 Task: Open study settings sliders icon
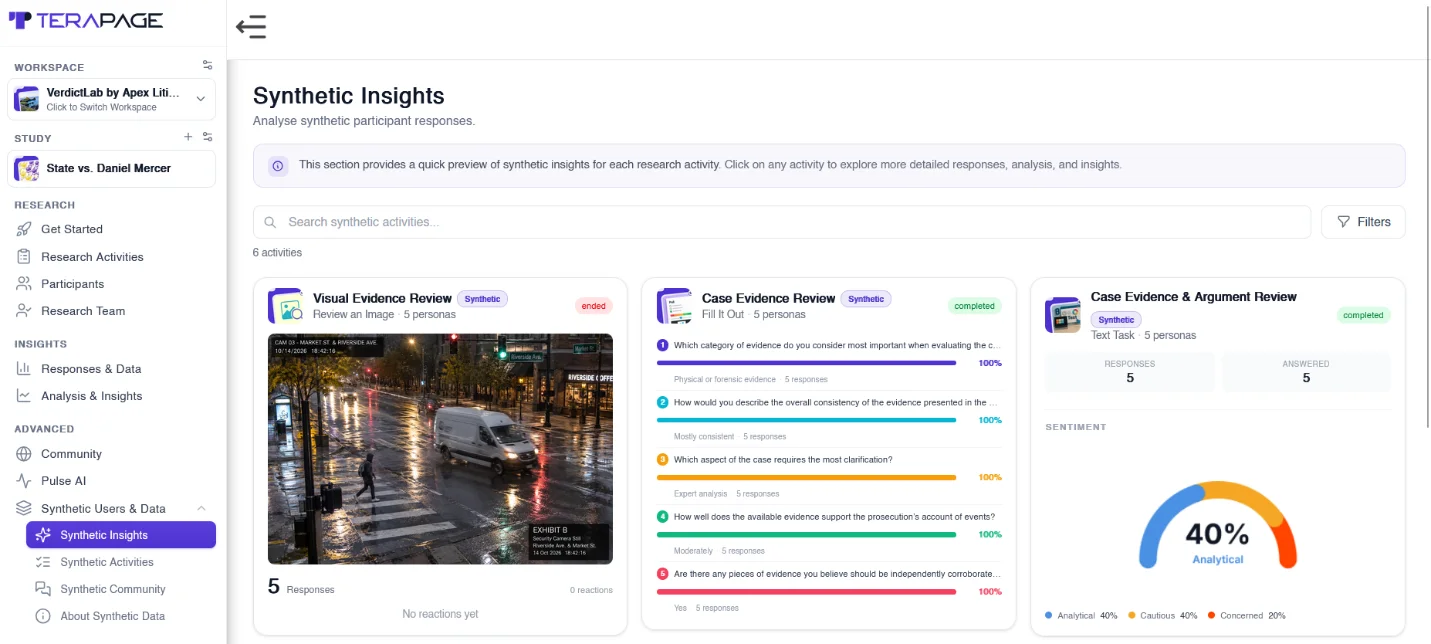click(207, 137)
